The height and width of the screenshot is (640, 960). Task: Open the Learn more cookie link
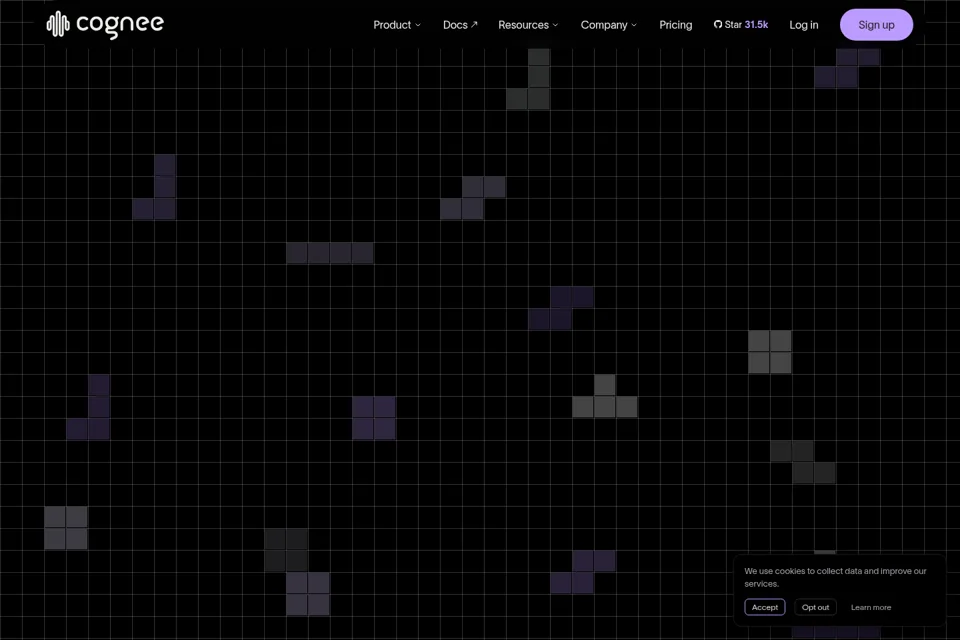871,608
